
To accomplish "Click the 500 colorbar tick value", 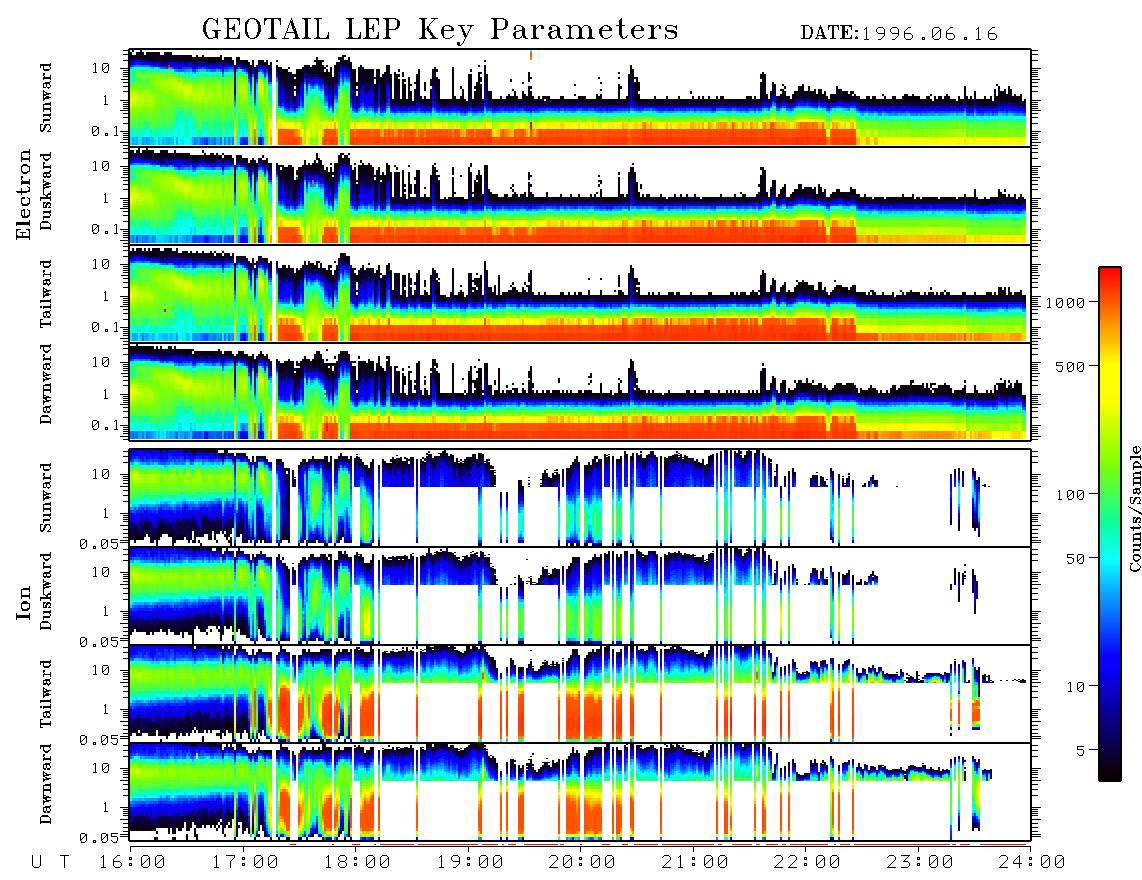I will tap(1070, 366).
